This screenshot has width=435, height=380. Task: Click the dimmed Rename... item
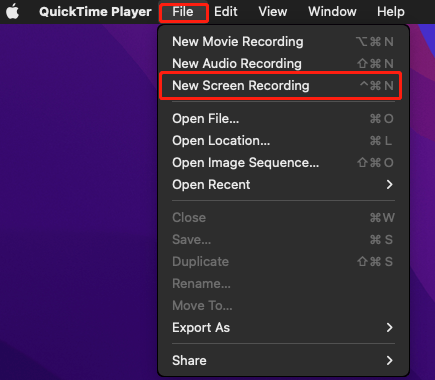pyautogui.click(x=283, y=284)
